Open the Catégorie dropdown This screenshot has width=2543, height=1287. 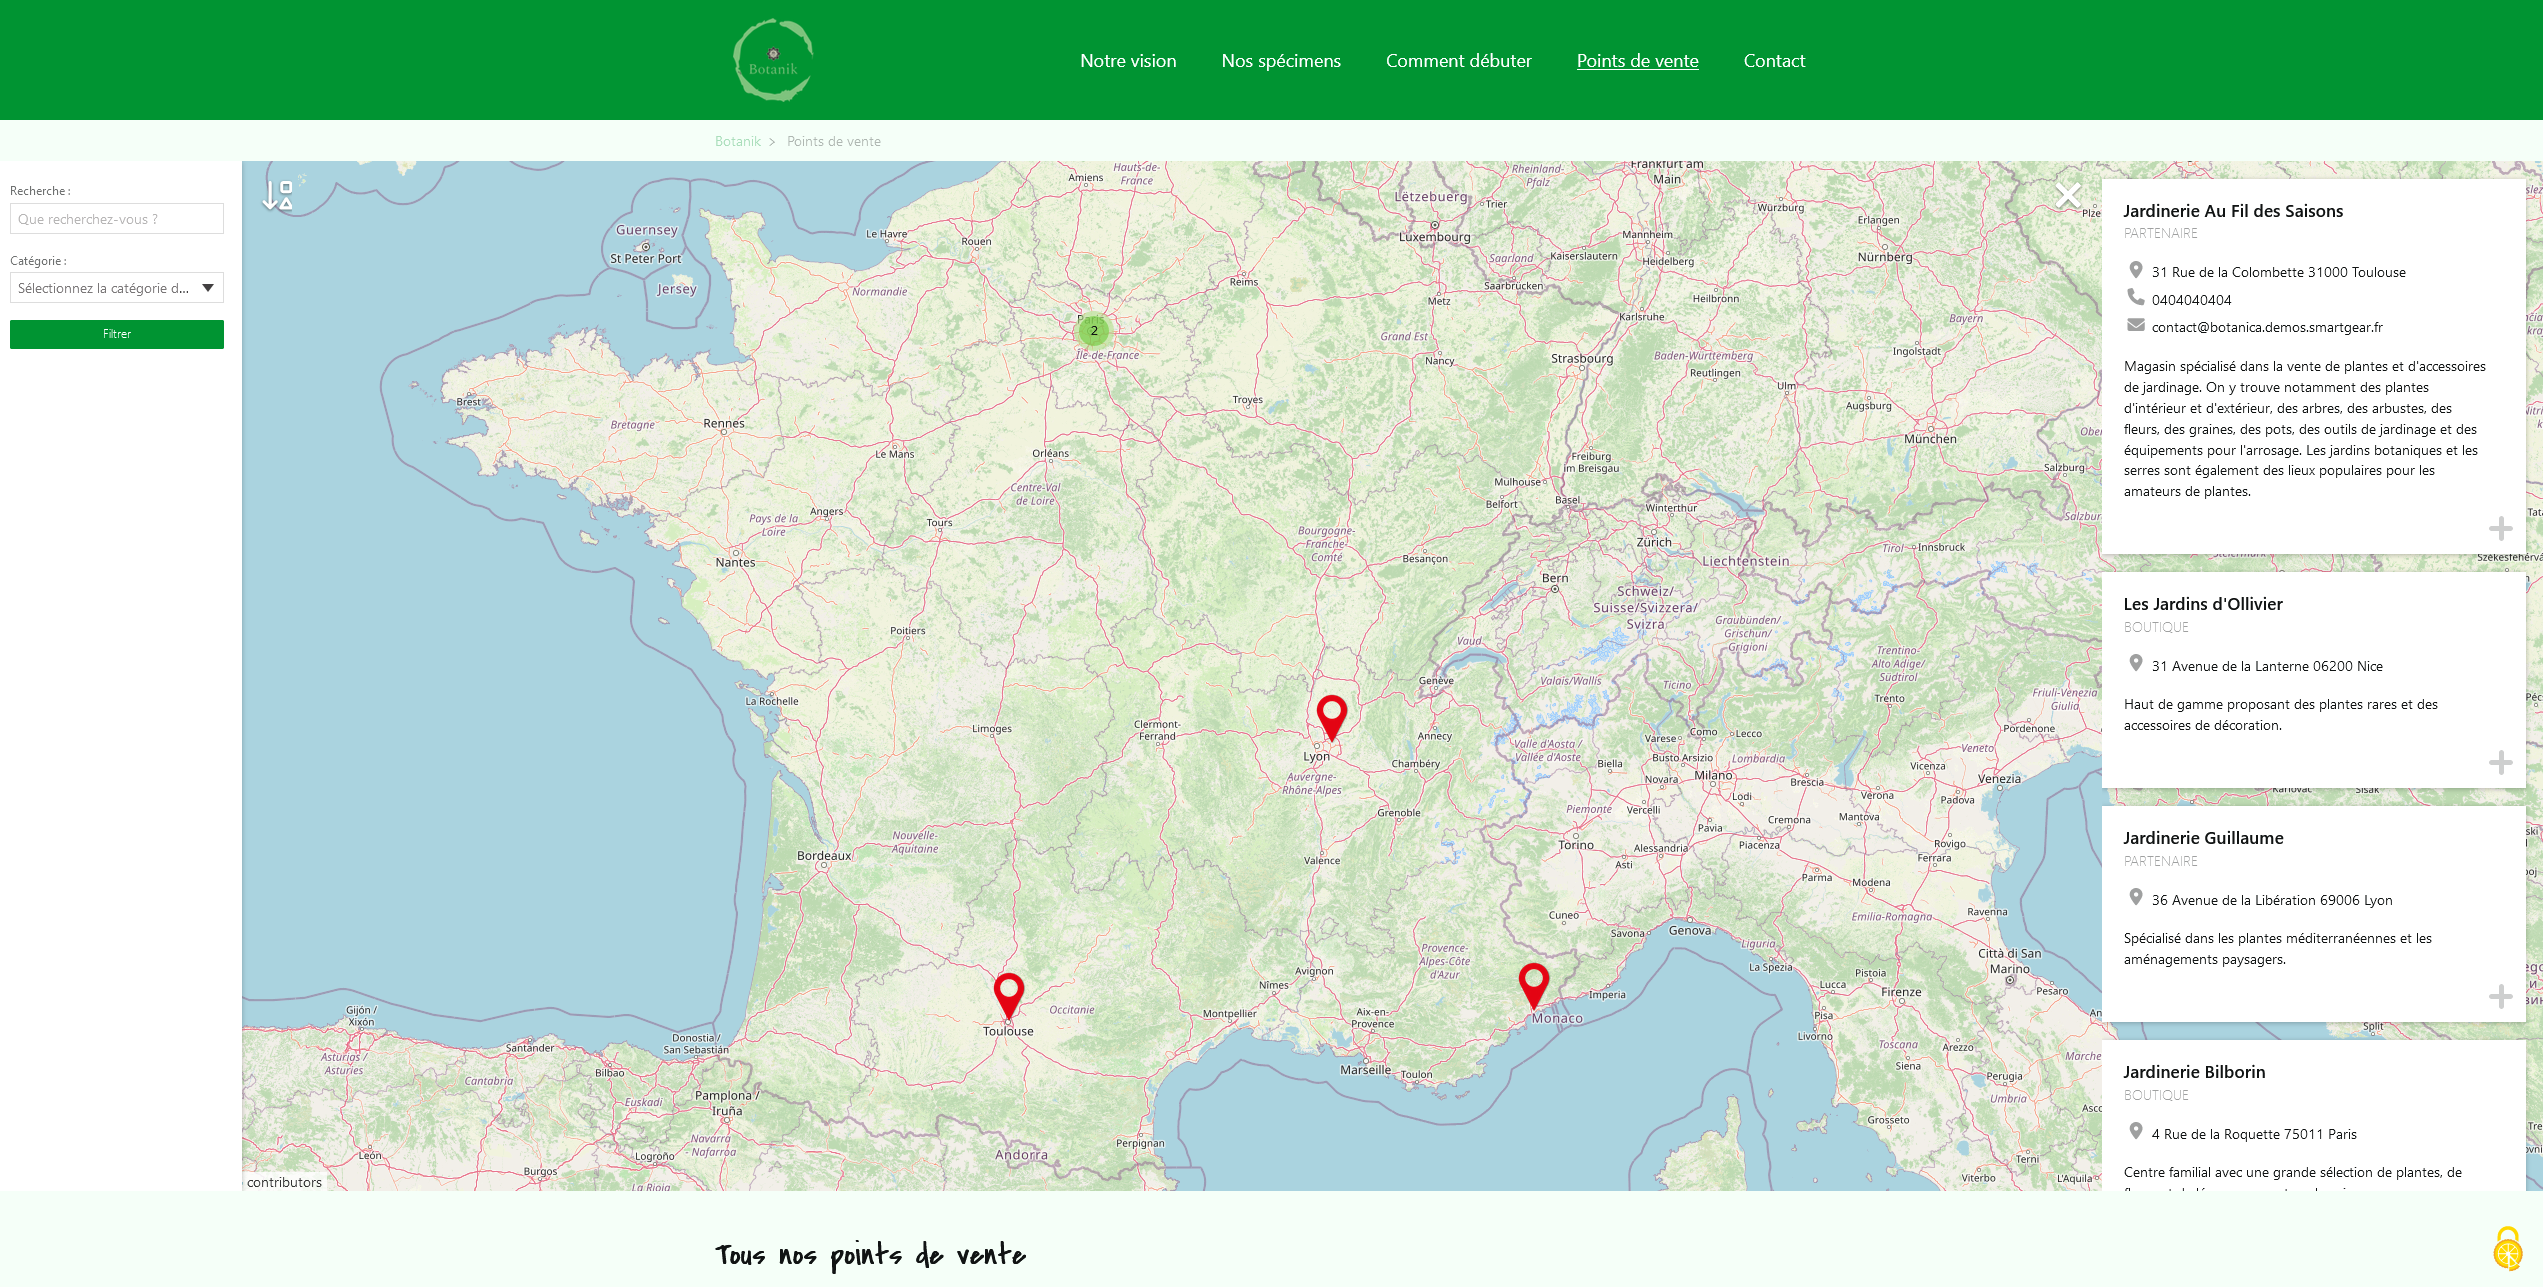(x=117, y=288)
